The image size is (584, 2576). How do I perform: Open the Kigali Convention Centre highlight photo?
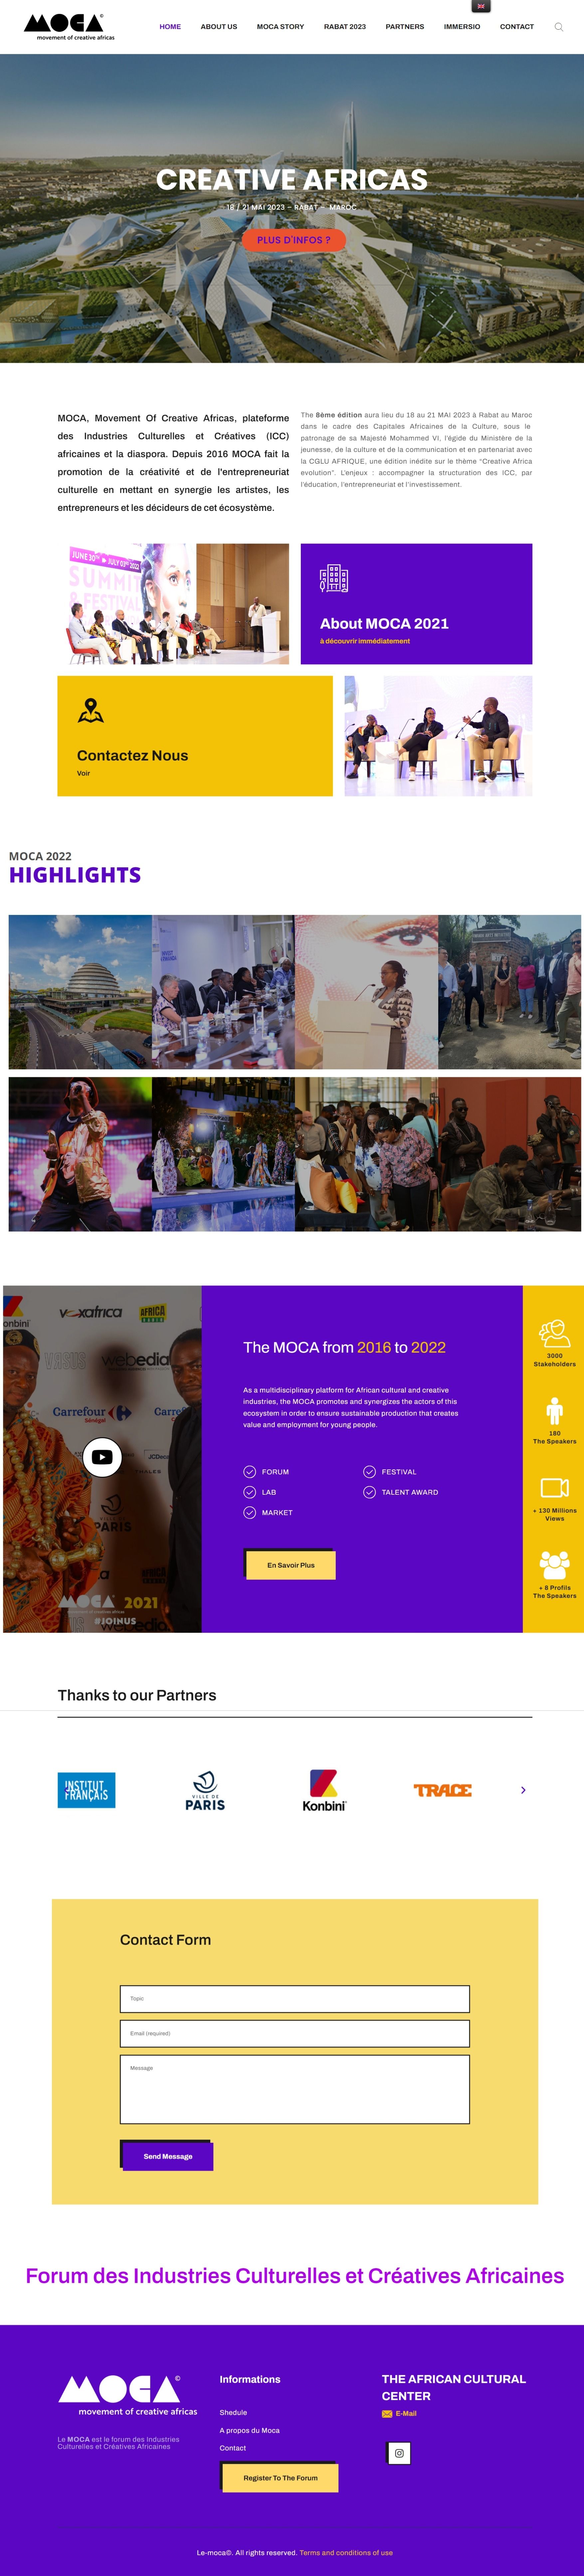80,992
